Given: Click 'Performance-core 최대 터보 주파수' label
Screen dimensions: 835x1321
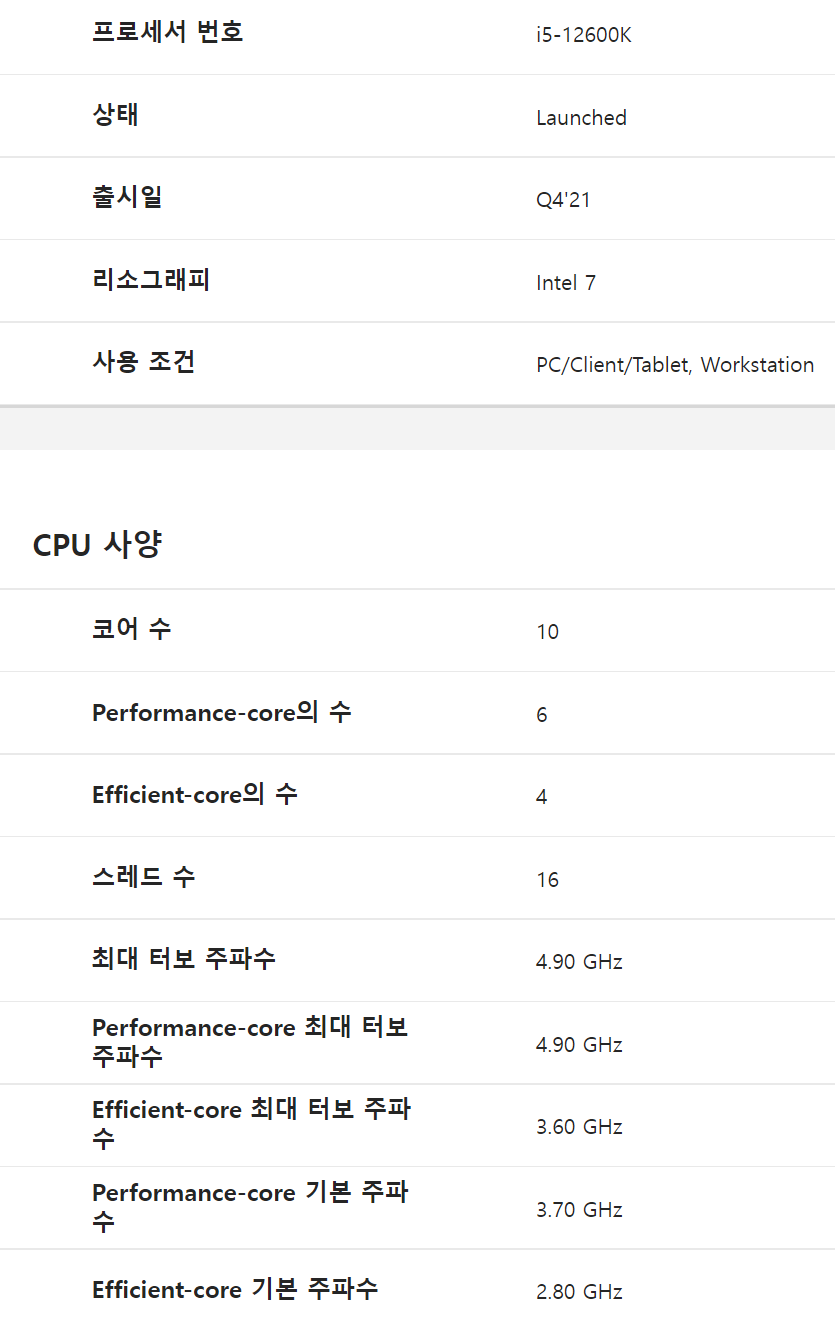Looking at the screenshot, I should [x=250, y=1042].
